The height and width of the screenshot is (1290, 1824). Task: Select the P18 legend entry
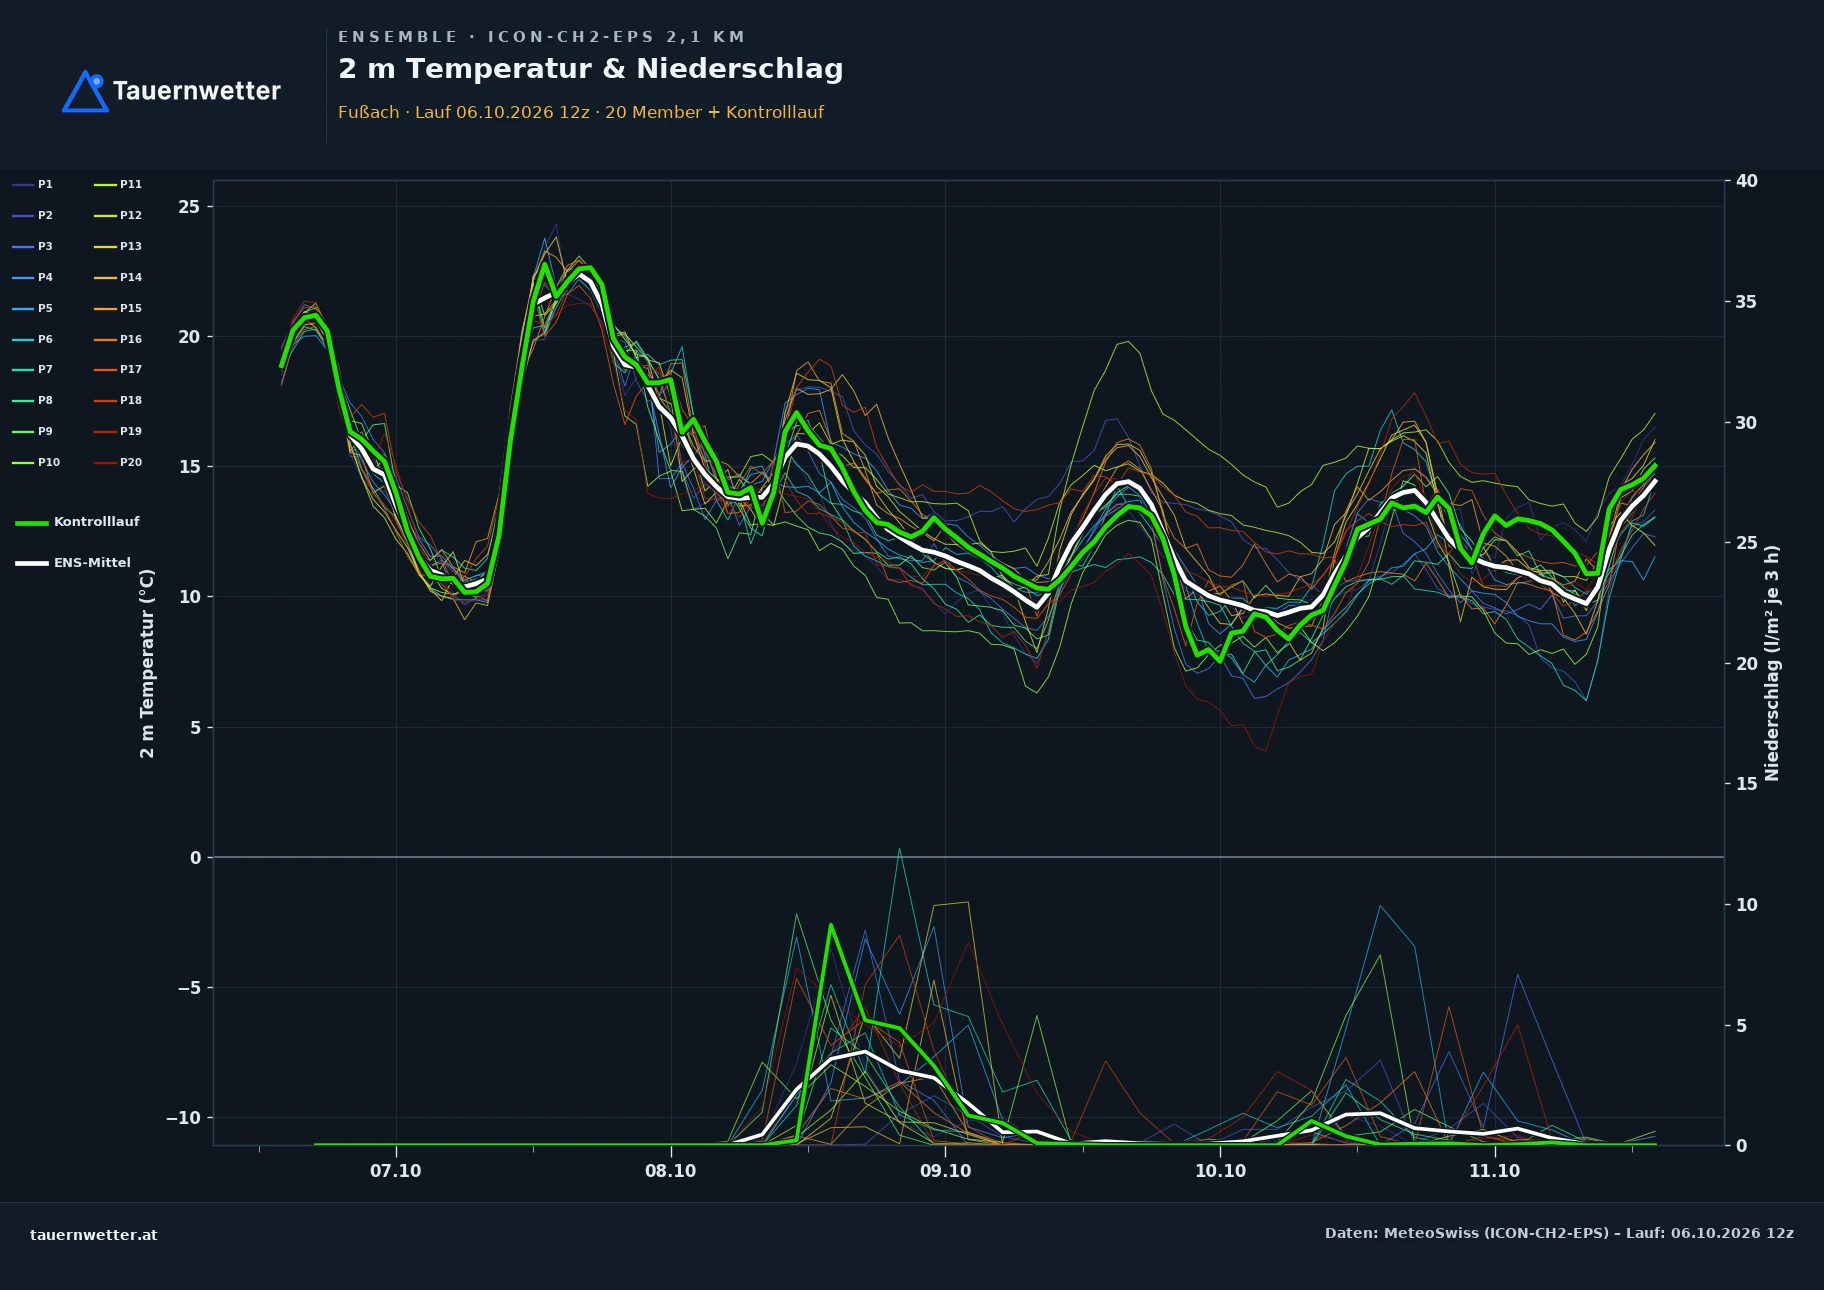click(118, 400)
